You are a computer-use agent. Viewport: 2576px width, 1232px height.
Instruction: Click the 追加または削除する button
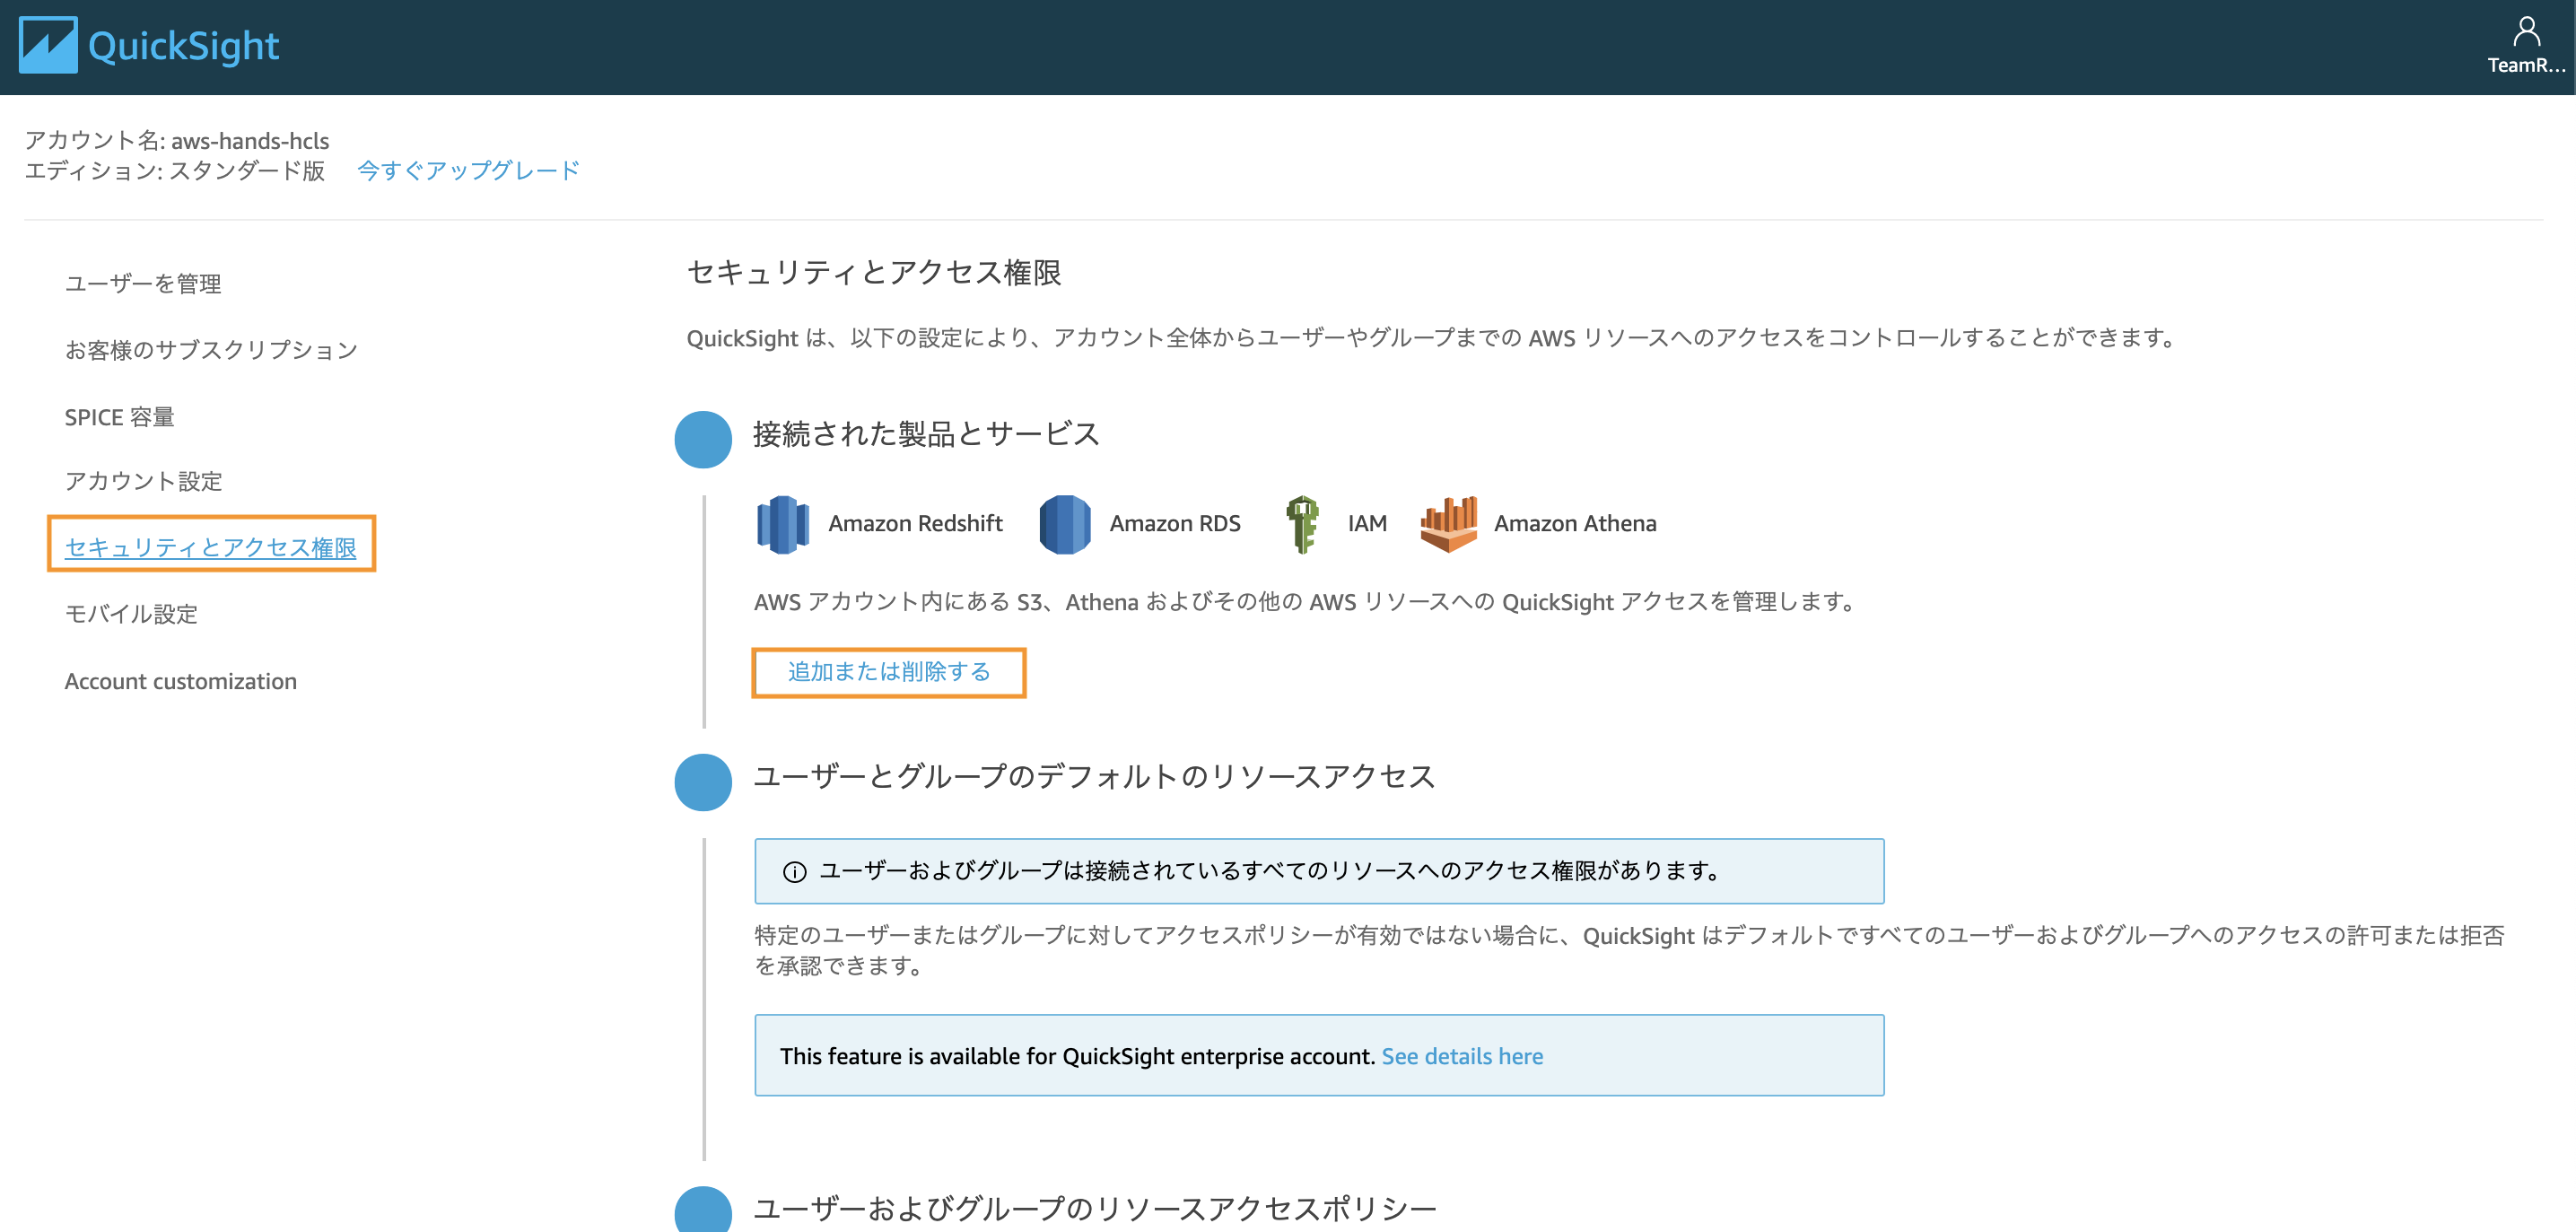pos(888,672)
